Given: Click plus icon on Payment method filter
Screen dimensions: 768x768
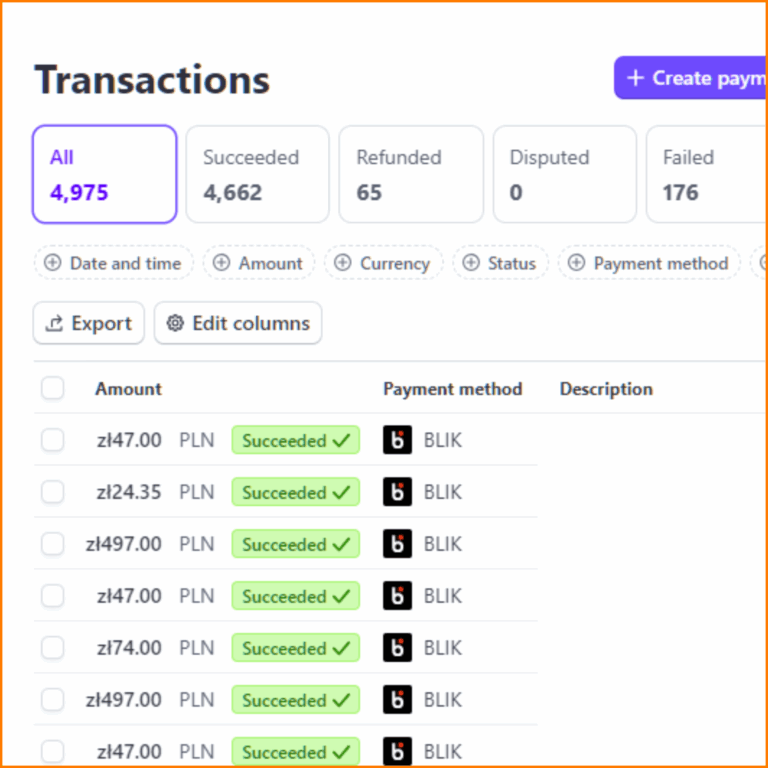Looking at the screenshot, I should 576,263.
